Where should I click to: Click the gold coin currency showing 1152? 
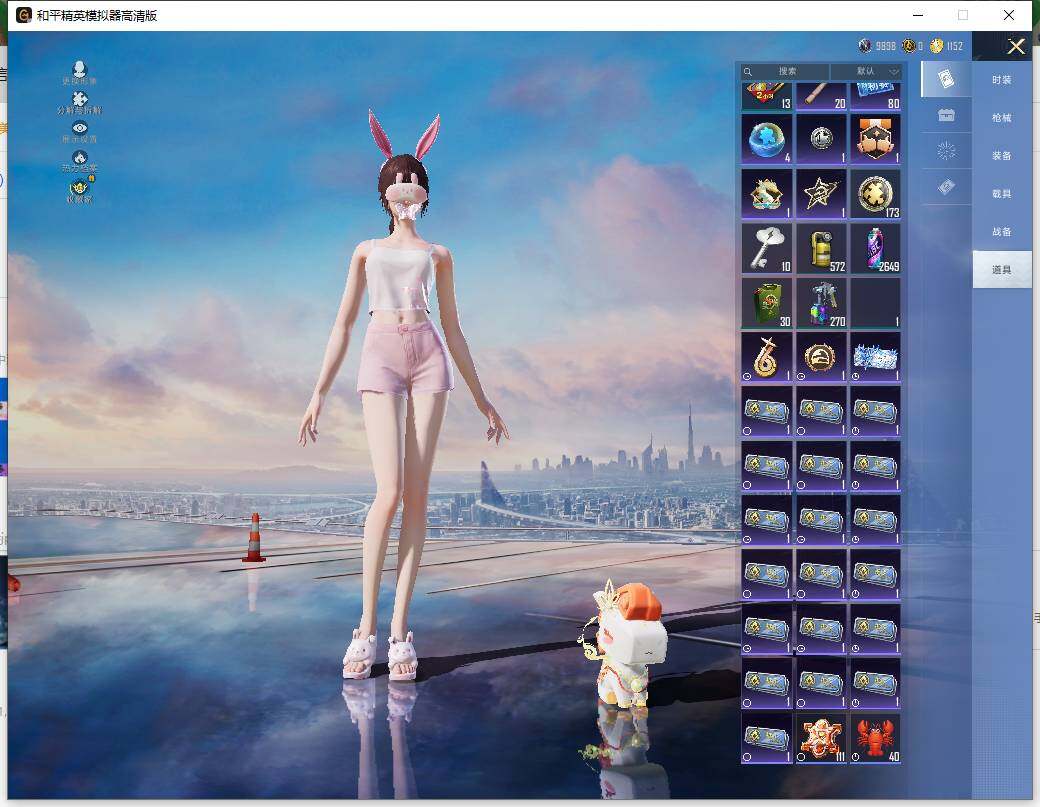pos(946,46)
